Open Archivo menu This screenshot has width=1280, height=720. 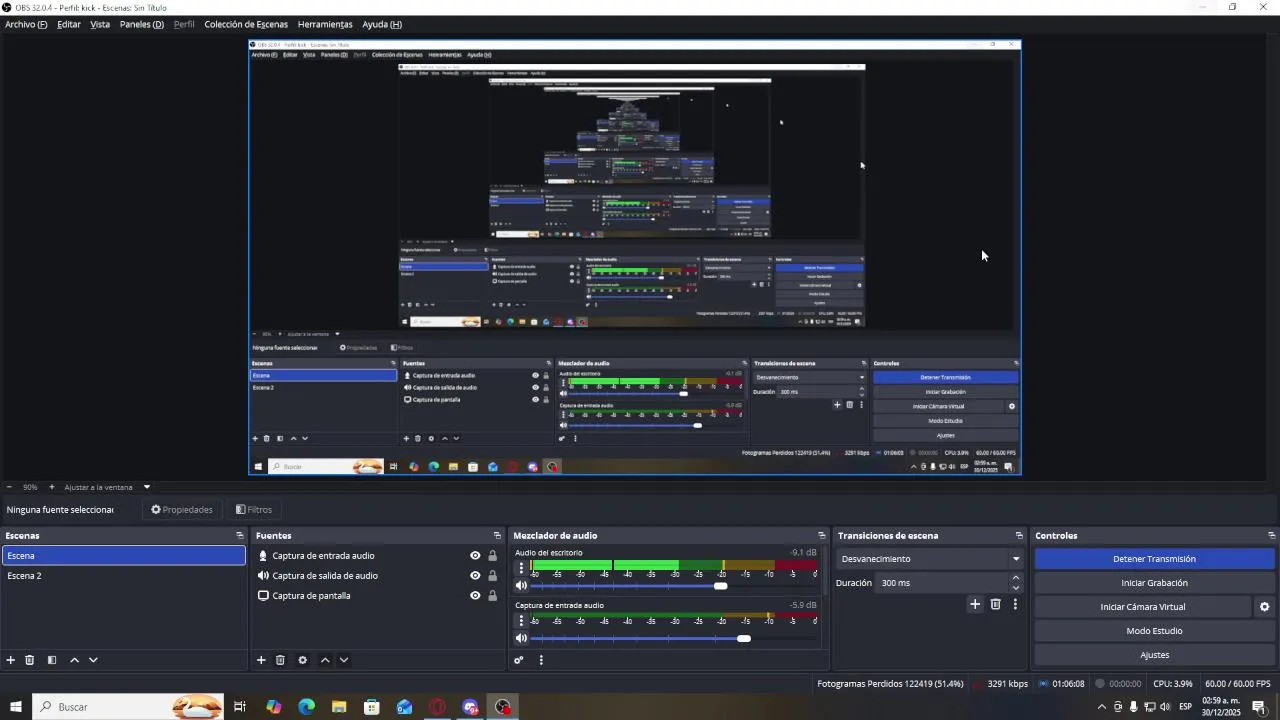click(26, 24)
